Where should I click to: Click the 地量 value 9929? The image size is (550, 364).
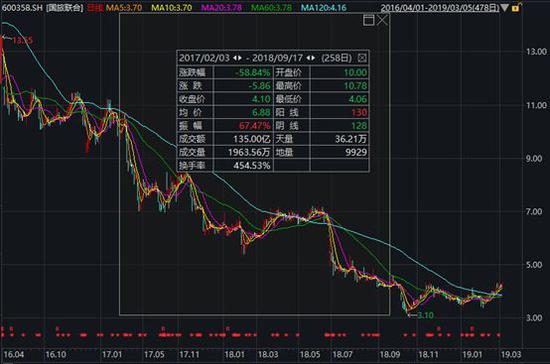[356, 152]
